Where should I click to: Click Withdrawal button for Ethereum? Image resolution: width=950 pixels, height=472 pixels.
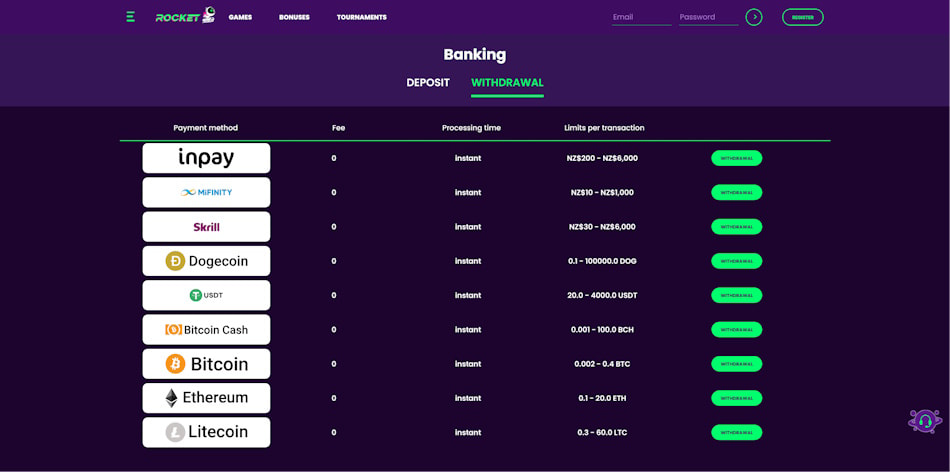(x=737, y=398)
